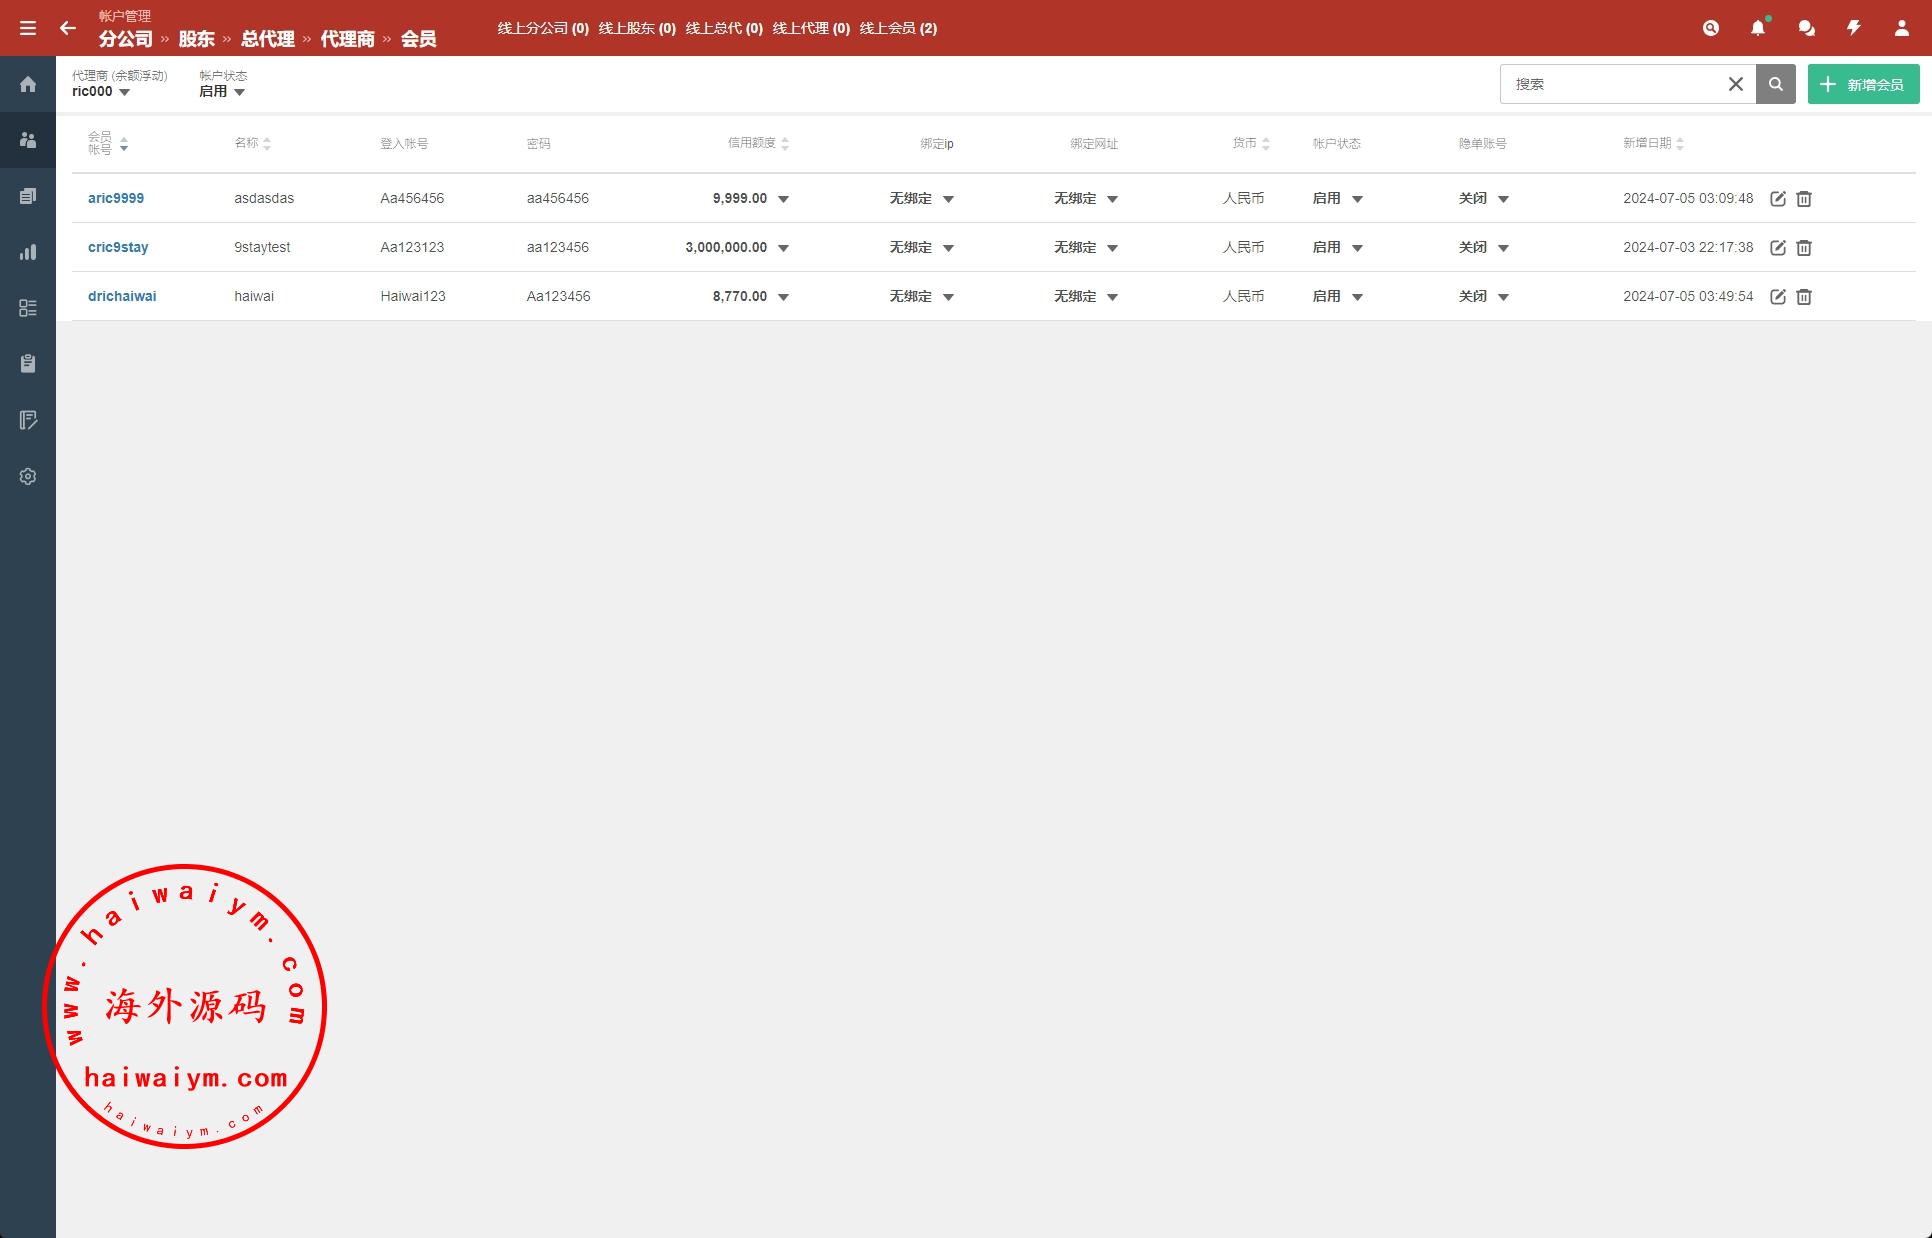Open the notifications bell icon

click(1758, 28)
